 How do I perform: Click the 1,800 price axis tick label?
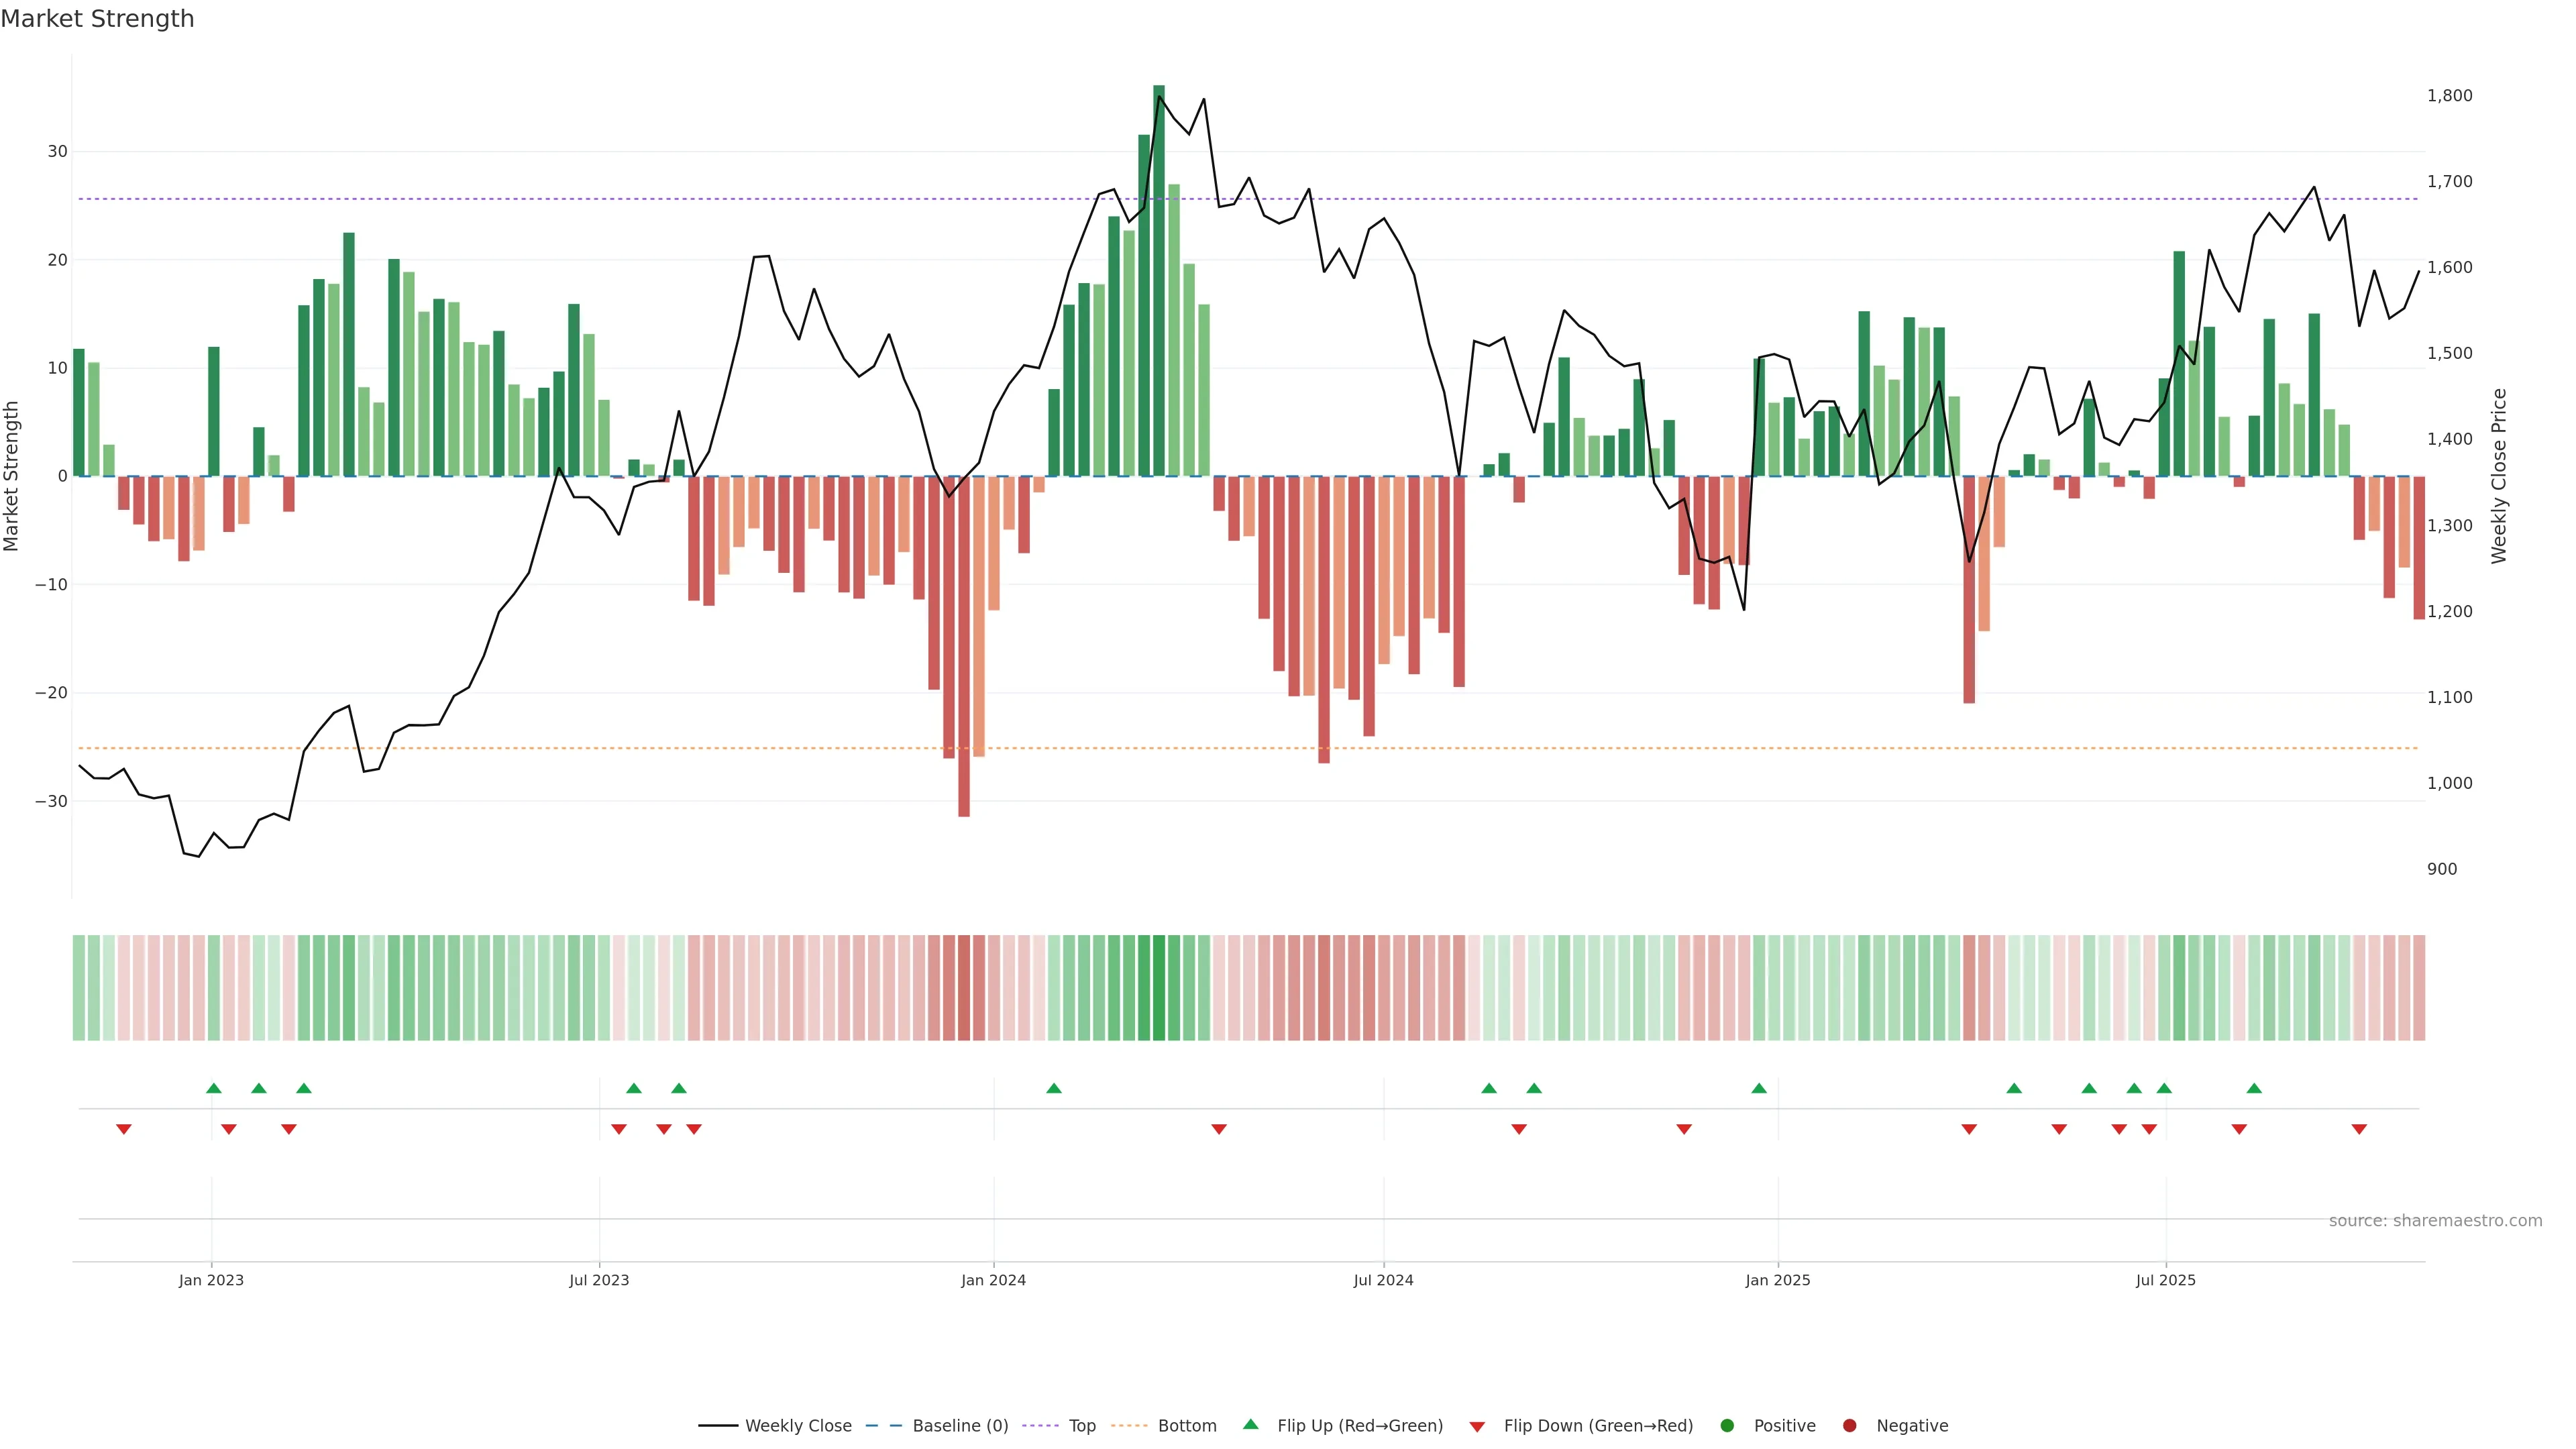[2449, 96]
